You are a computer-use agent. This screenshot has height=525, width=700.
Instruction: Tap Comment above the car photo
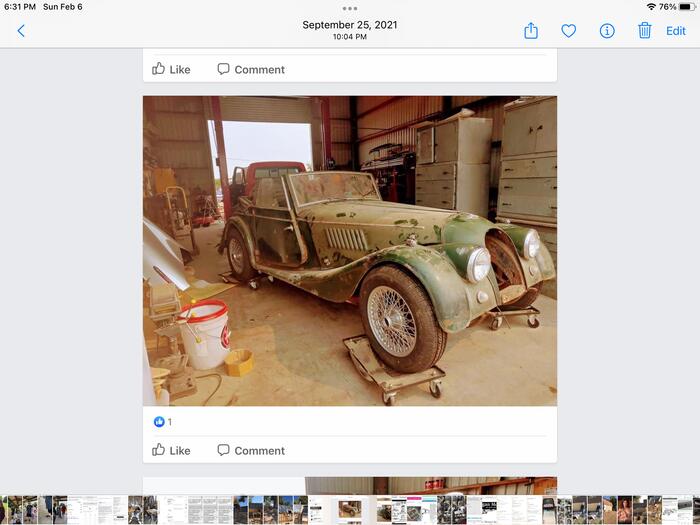pyautogui.click(x=251, y=69)
